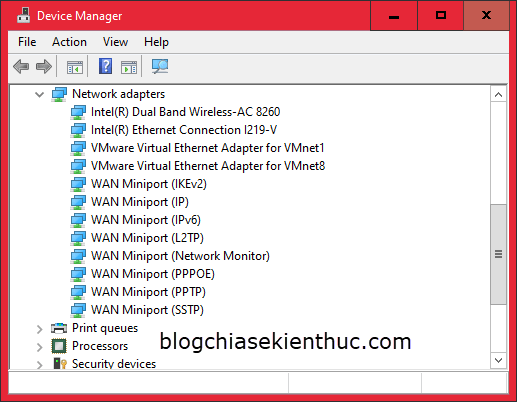Click the show/hide action pane icon
The width and height of the screenshot is (517, 402).
click(x=129, y=67)
